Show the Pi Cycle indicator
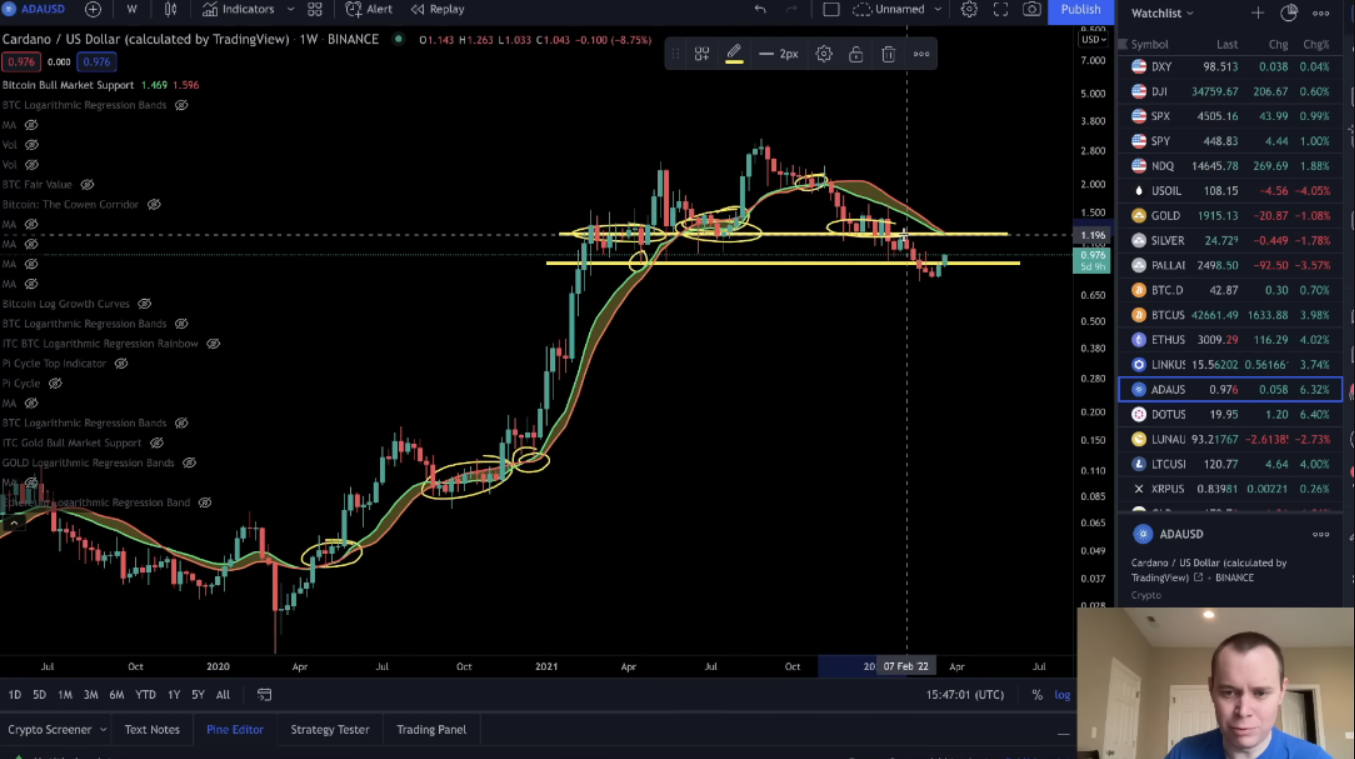The height and width of the screenshot is (759, 1355). point(55,383)
